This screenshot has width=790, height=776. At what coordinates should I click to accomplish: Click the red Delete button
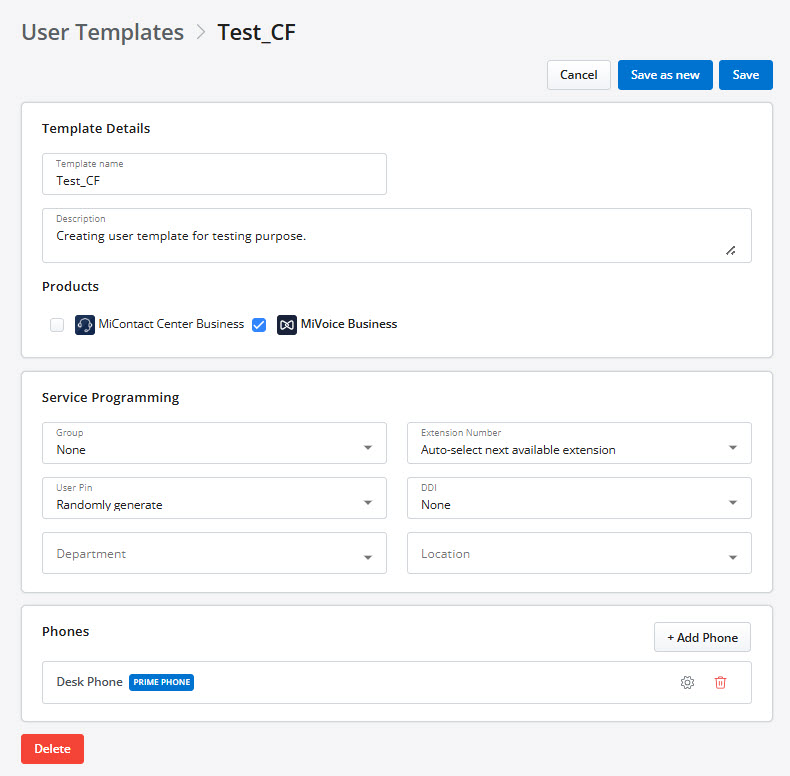pos(52,749)
